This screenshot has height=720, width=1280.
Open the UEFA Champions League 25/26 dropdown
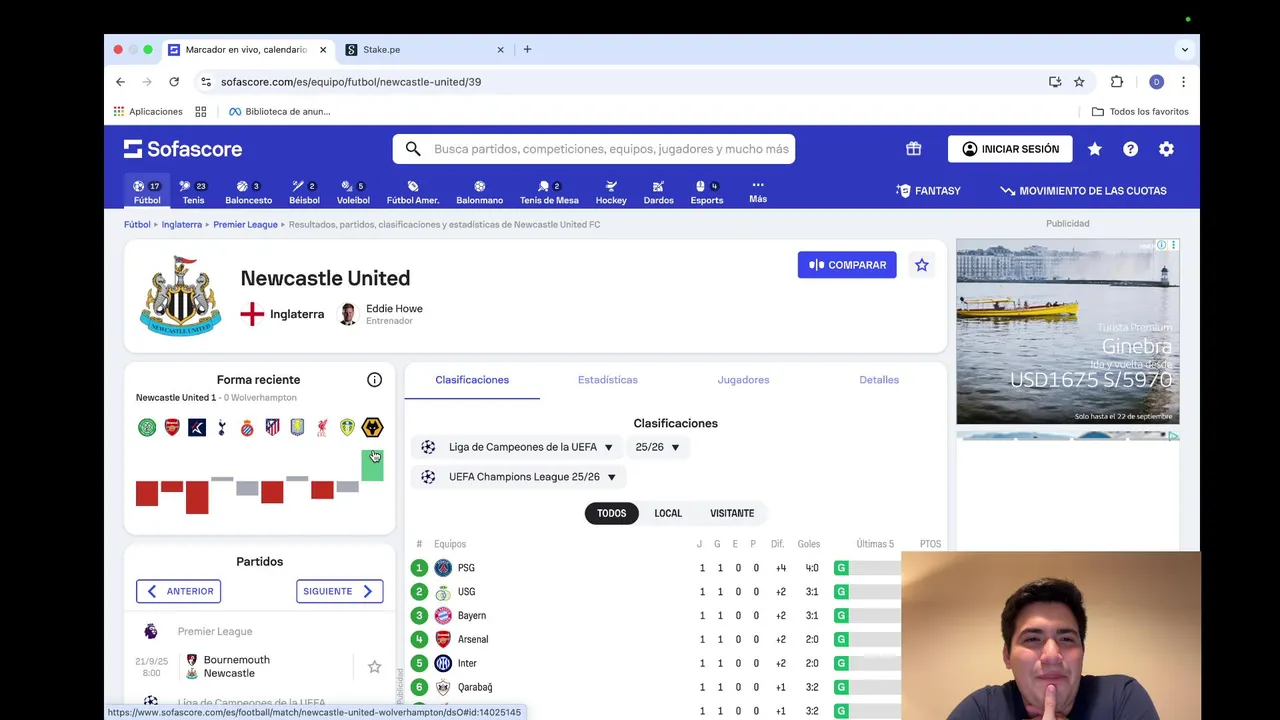point(519,477)
